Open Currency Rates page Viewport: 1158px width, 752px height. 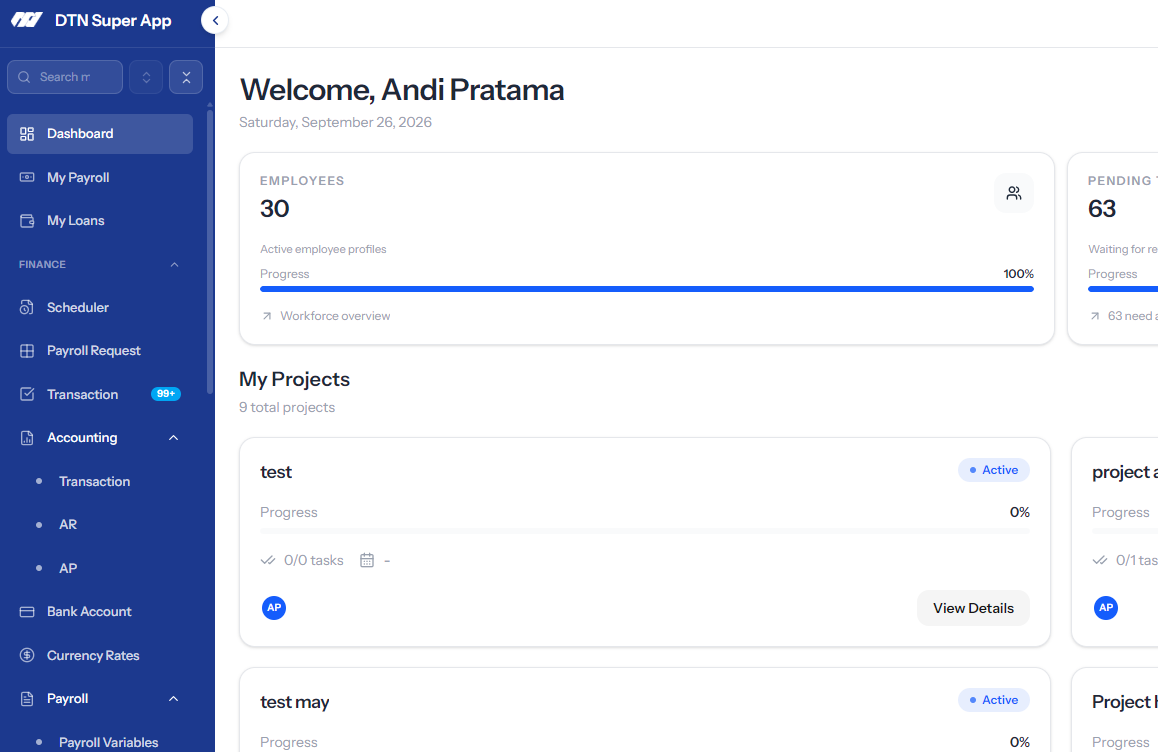coord(100,655)
